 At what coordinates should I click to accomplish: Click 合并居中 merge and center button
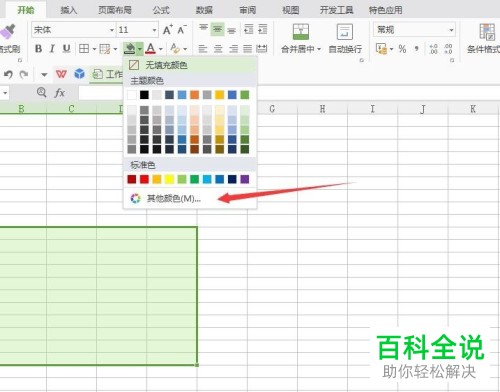(300, 38)
